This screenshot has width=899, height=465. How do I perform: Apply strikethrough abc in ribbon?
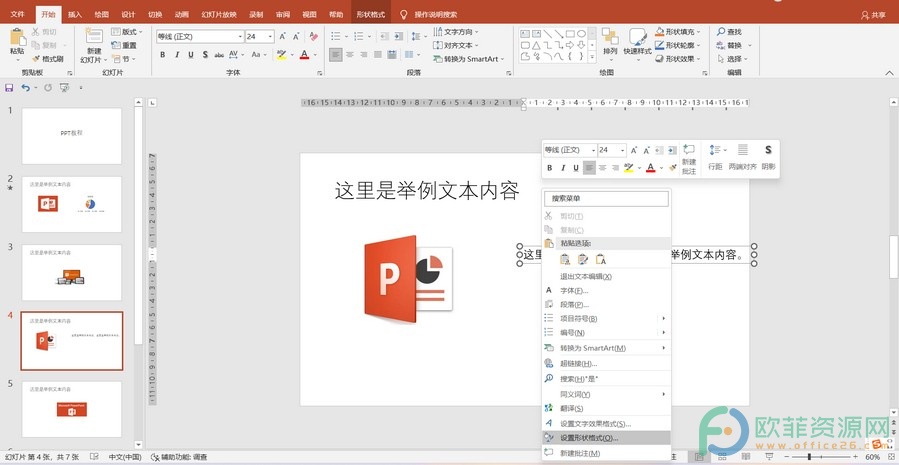219,54
